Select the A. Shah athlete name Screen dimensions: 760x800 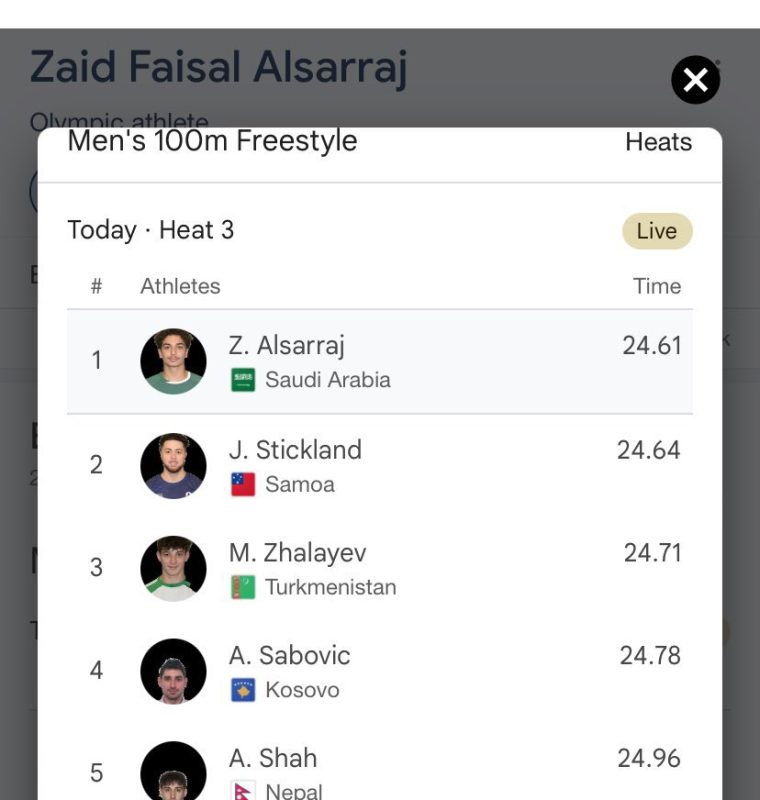click(273, 758)
